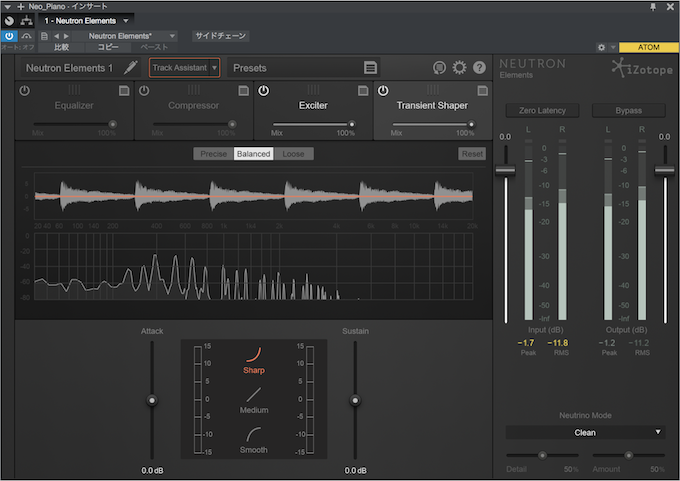Select the Exciter module tab
Viewport: 680px width, 481px height.
tap(313, 110)
